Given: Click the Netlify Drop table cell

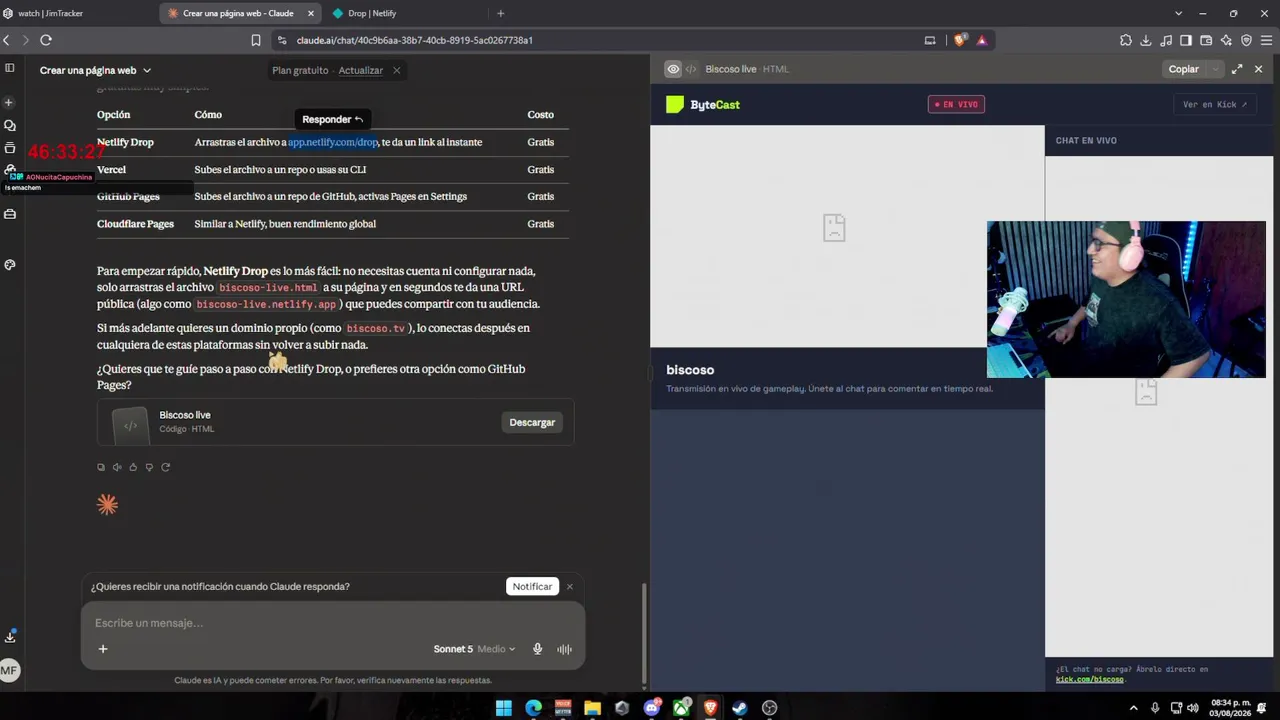Looking at the screenshot, I should (125, 142).
